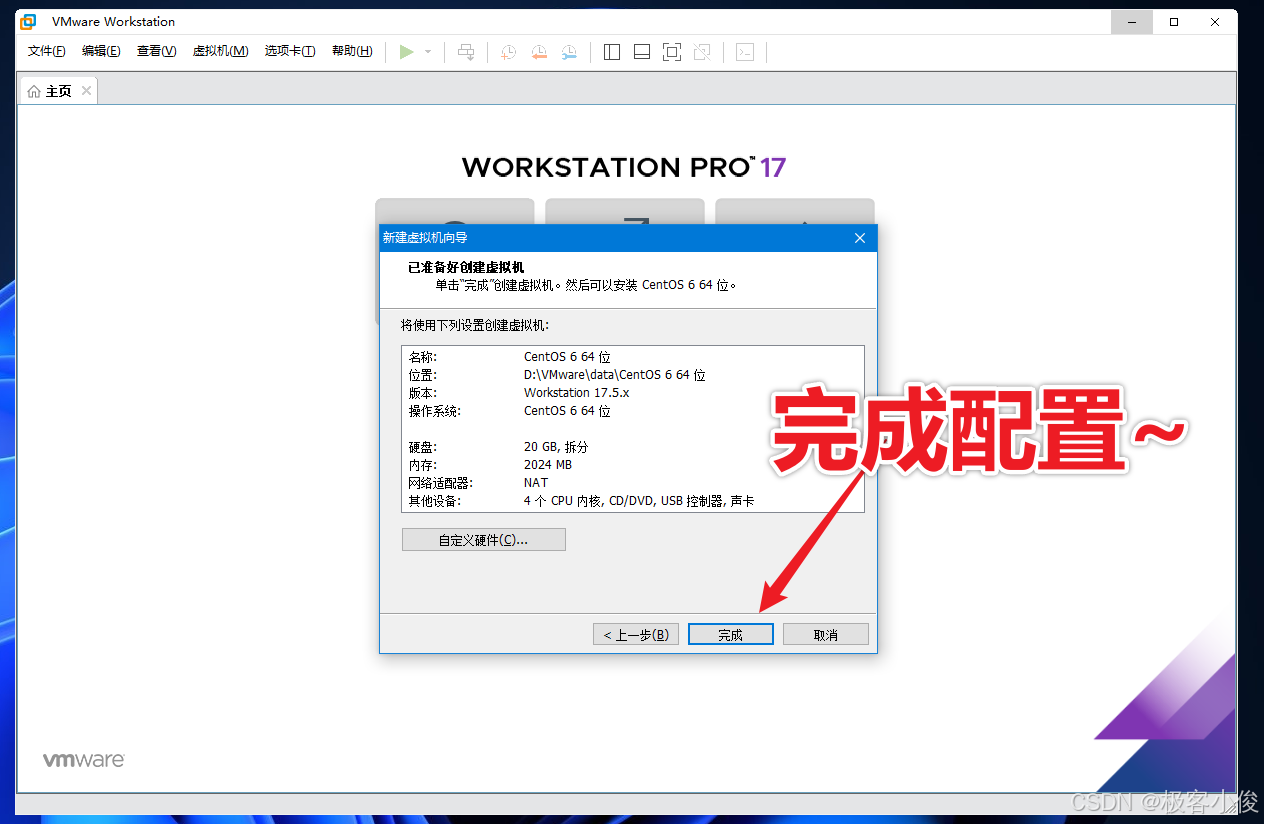The height and width of the screenshot is (824, 1264).
Task: Click the memory value 2024 MB
Action: tap(548, 465)
